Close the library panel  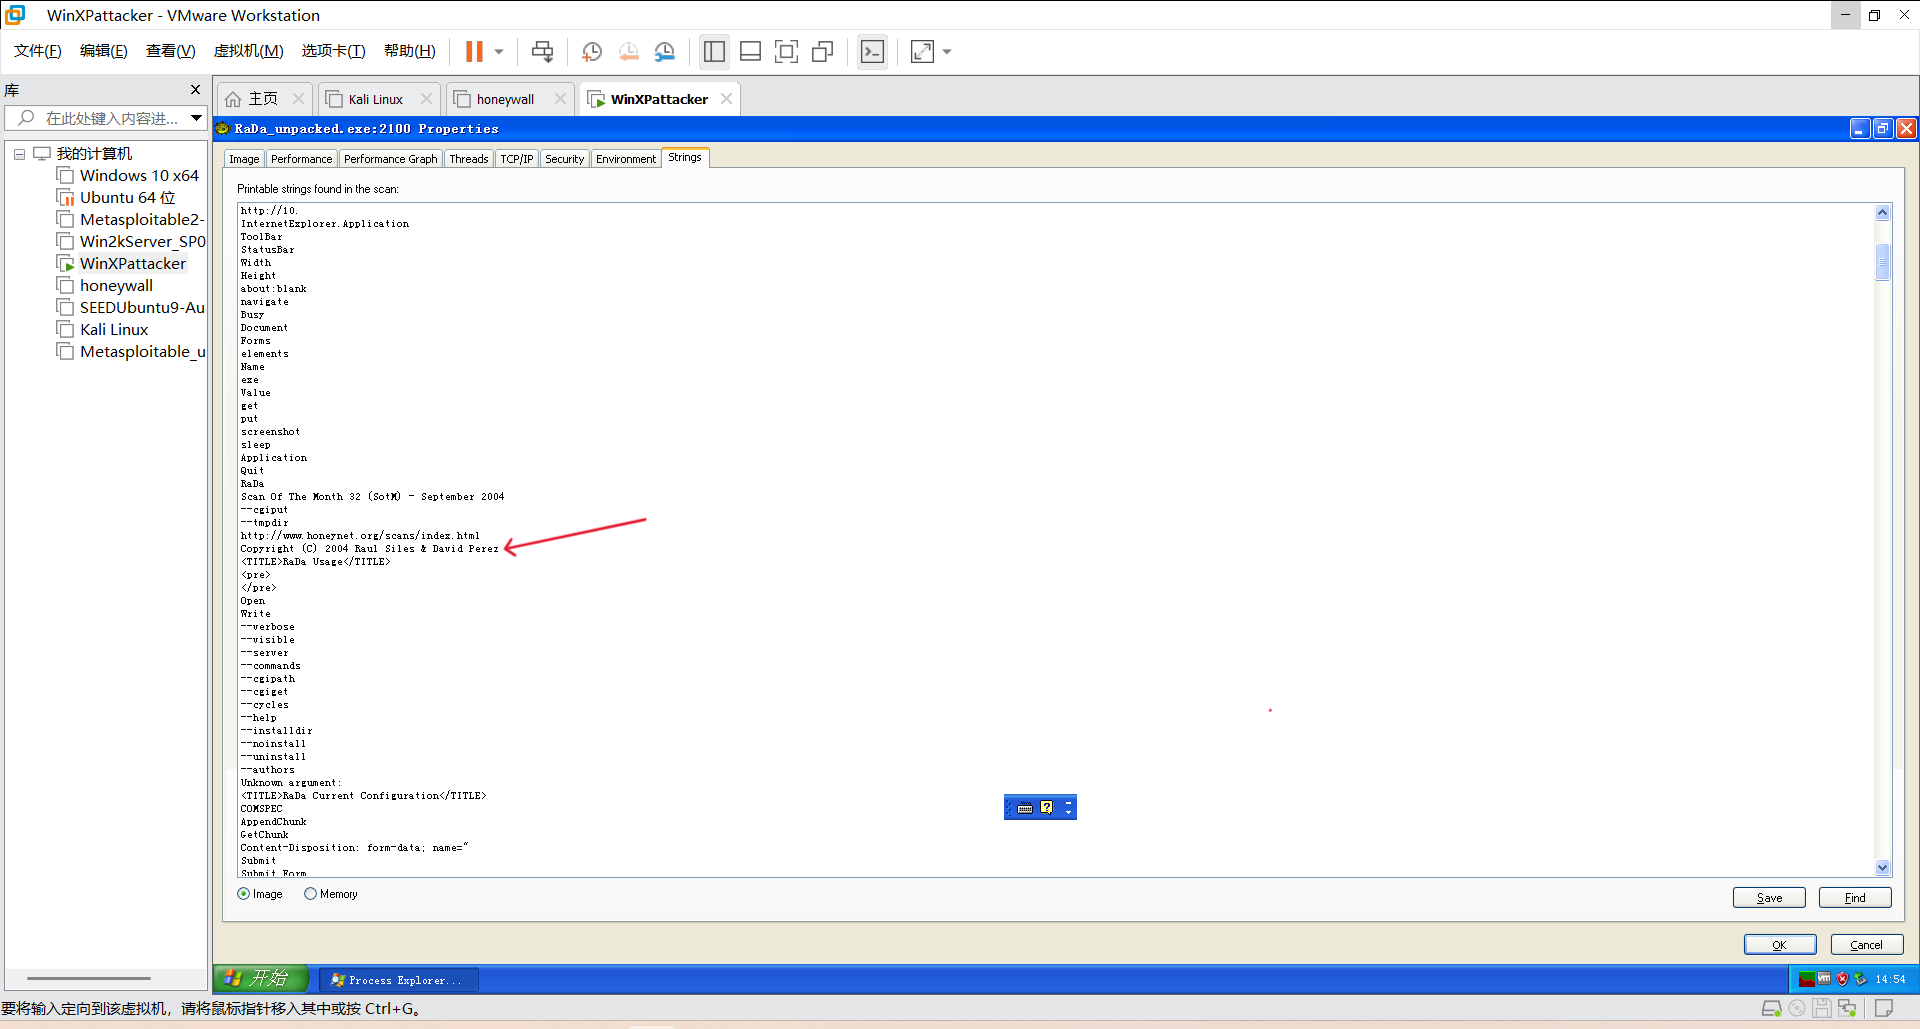[195, 90]
